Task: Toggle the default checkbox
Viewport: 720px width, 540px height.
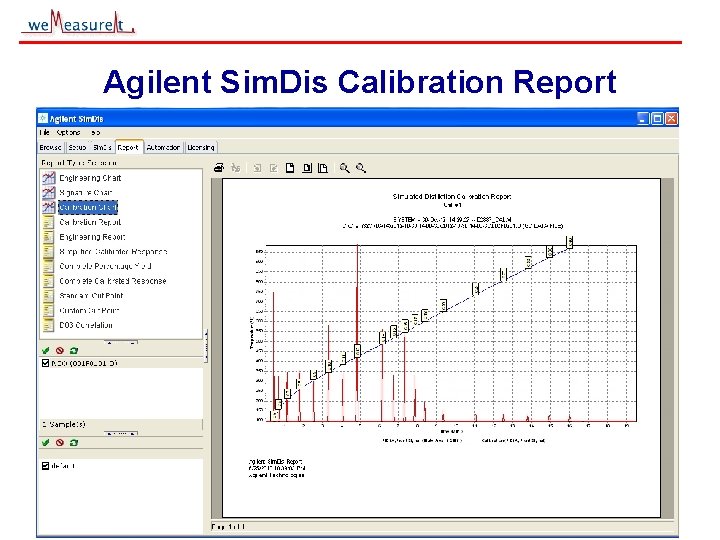Action: [x=45, y=466]
